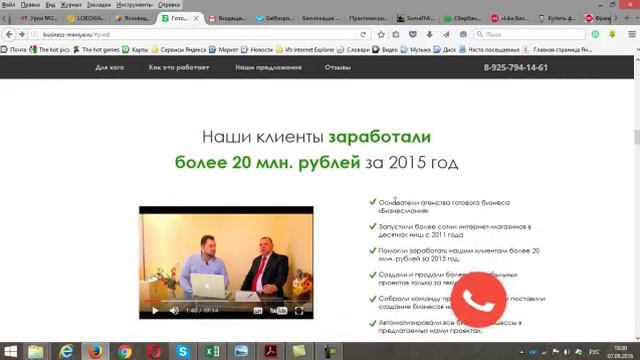Click the paper plane share icon

[x=446, y=35]
